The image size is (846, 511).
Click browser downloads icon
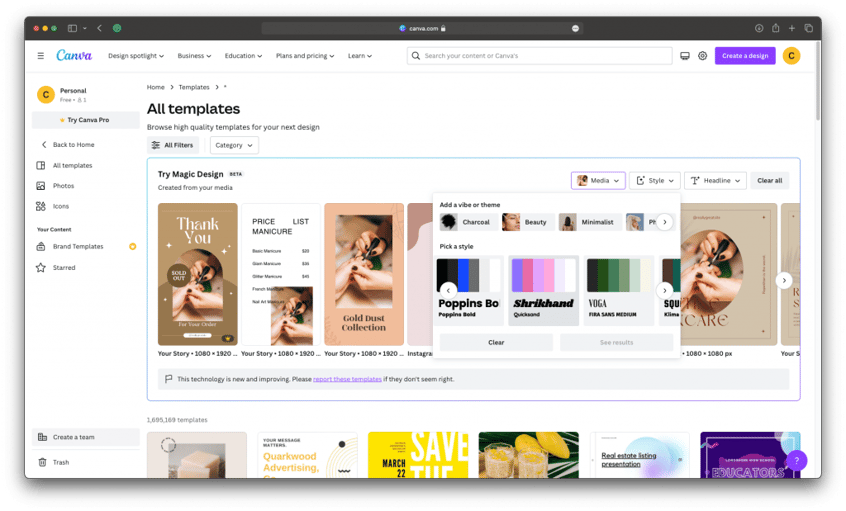(759, 28)
